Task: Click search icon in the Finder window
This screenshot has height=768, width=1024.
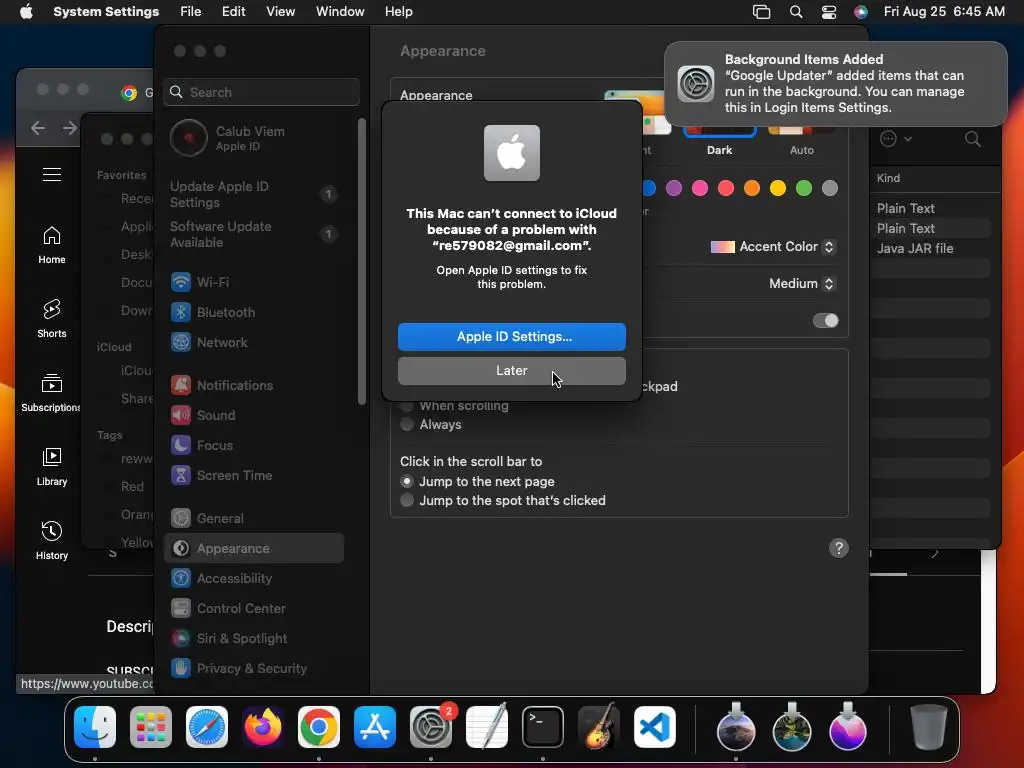Action: [x=972, y=138]
